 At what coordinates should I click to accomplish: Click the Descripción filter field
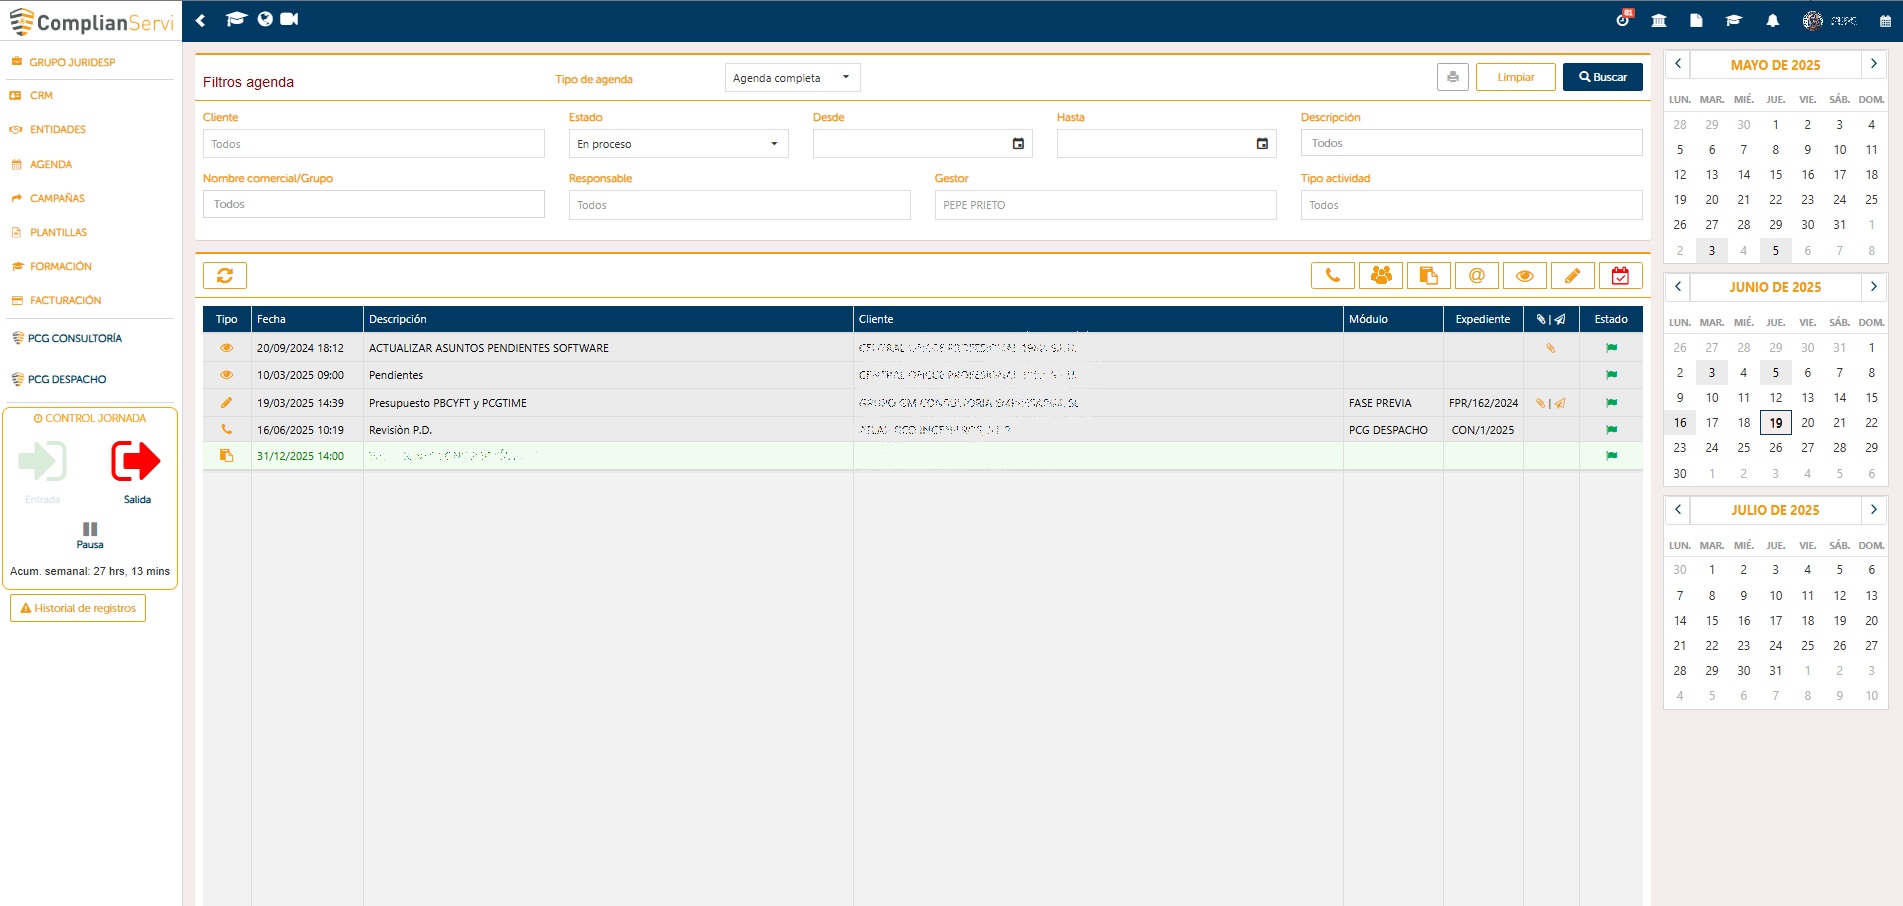point(1471,143)
